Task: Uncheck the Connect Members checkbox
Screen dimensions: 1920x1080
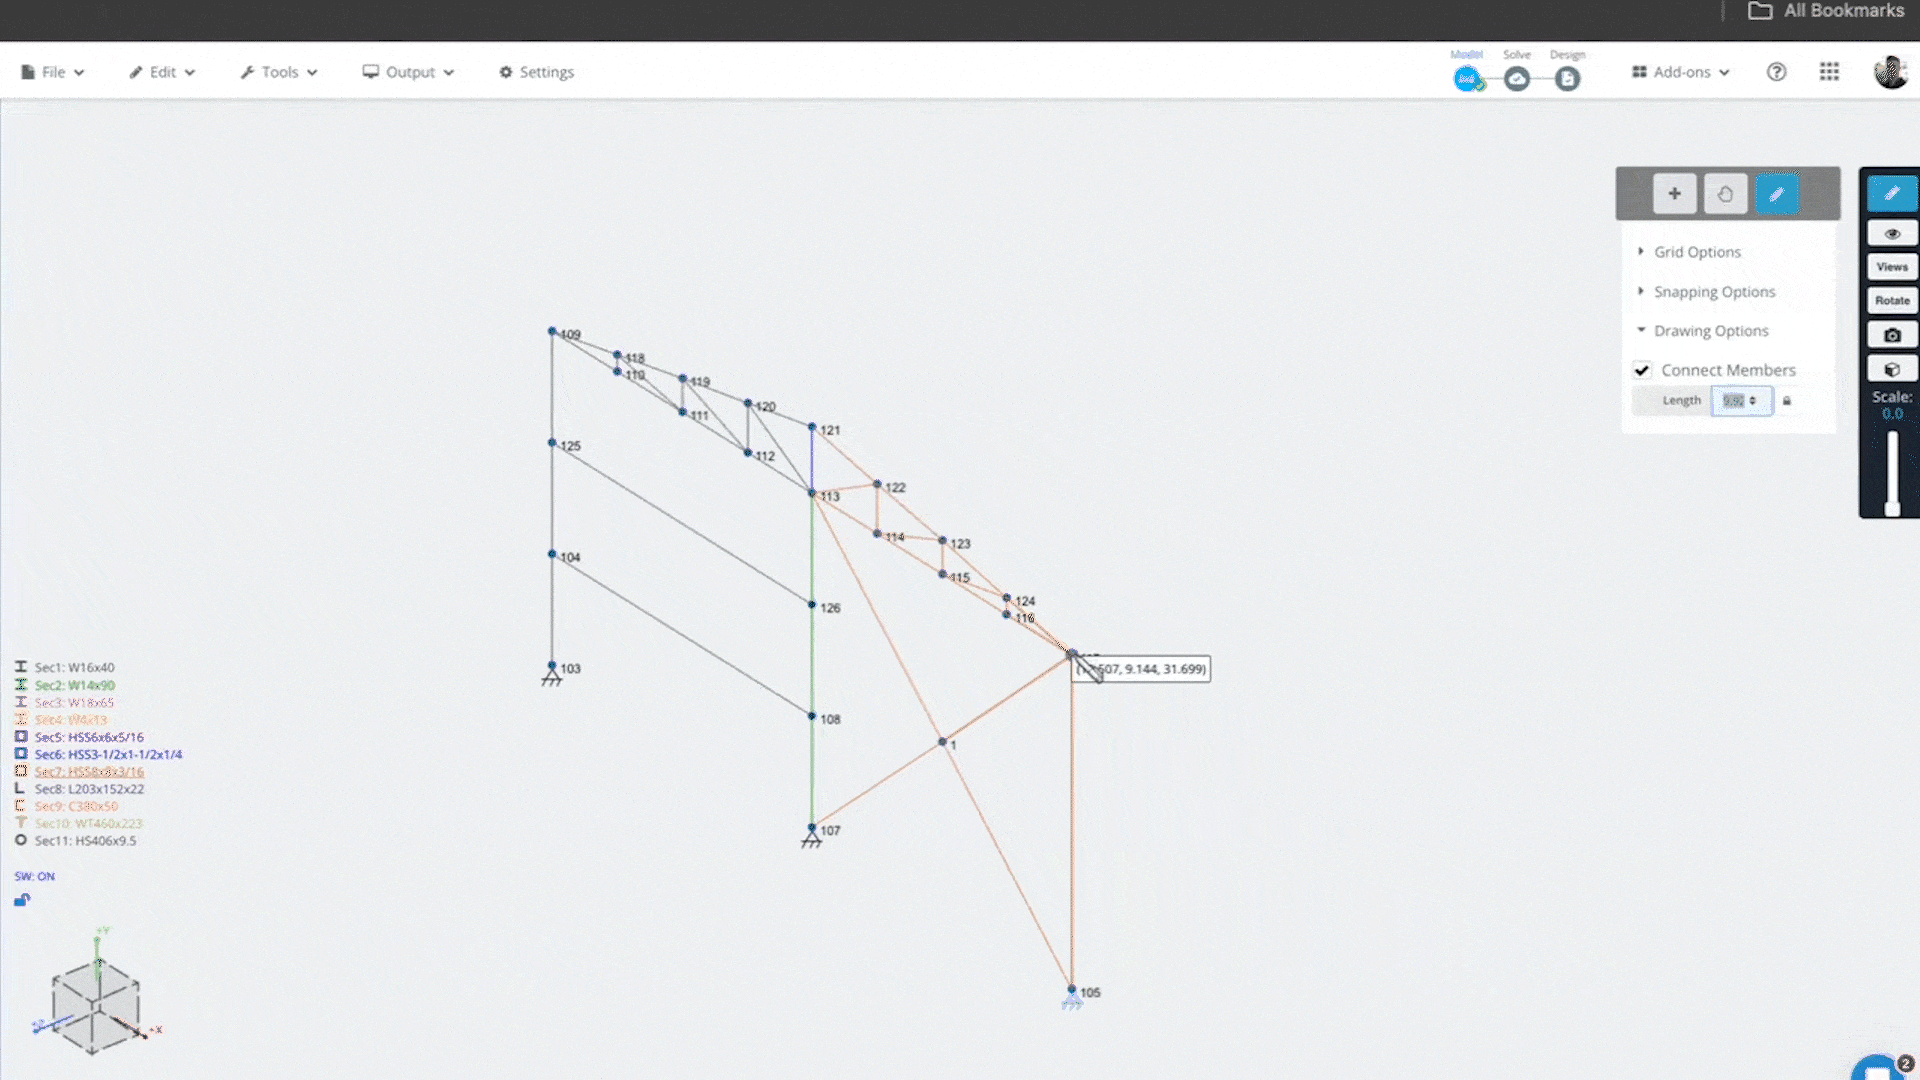Action: [1642, 370]
